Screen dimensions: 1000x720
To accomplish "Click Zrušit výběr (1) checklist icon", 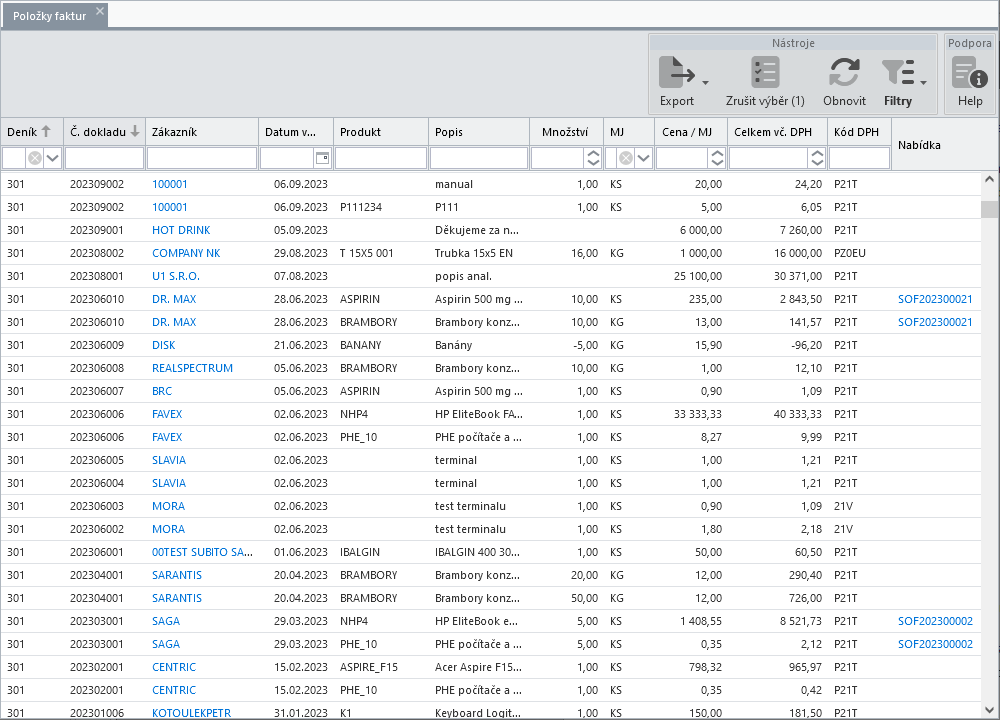I will (765, 72).
